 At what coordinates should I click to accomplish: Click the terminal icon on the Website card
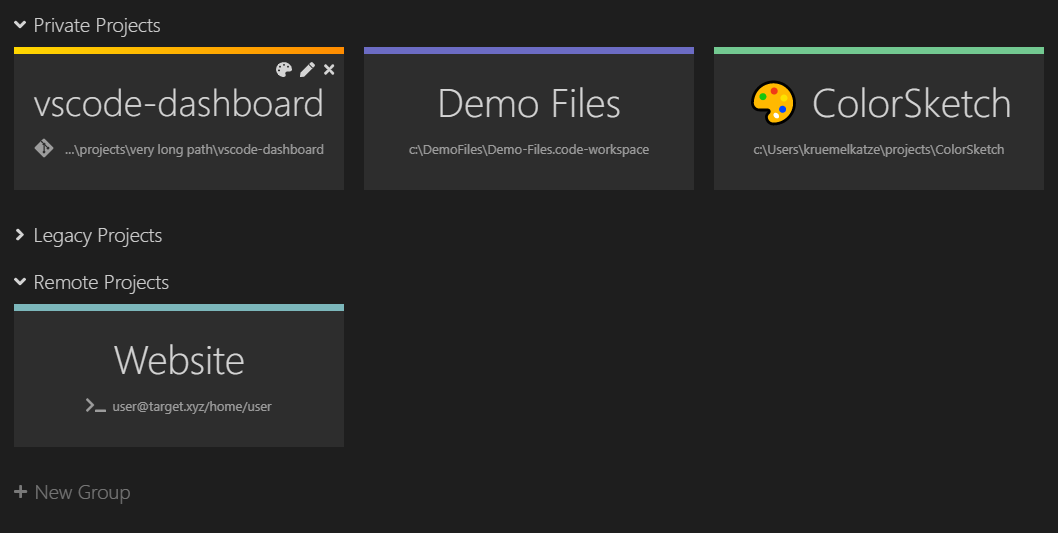pyautogui.click(x=96, y=405)
